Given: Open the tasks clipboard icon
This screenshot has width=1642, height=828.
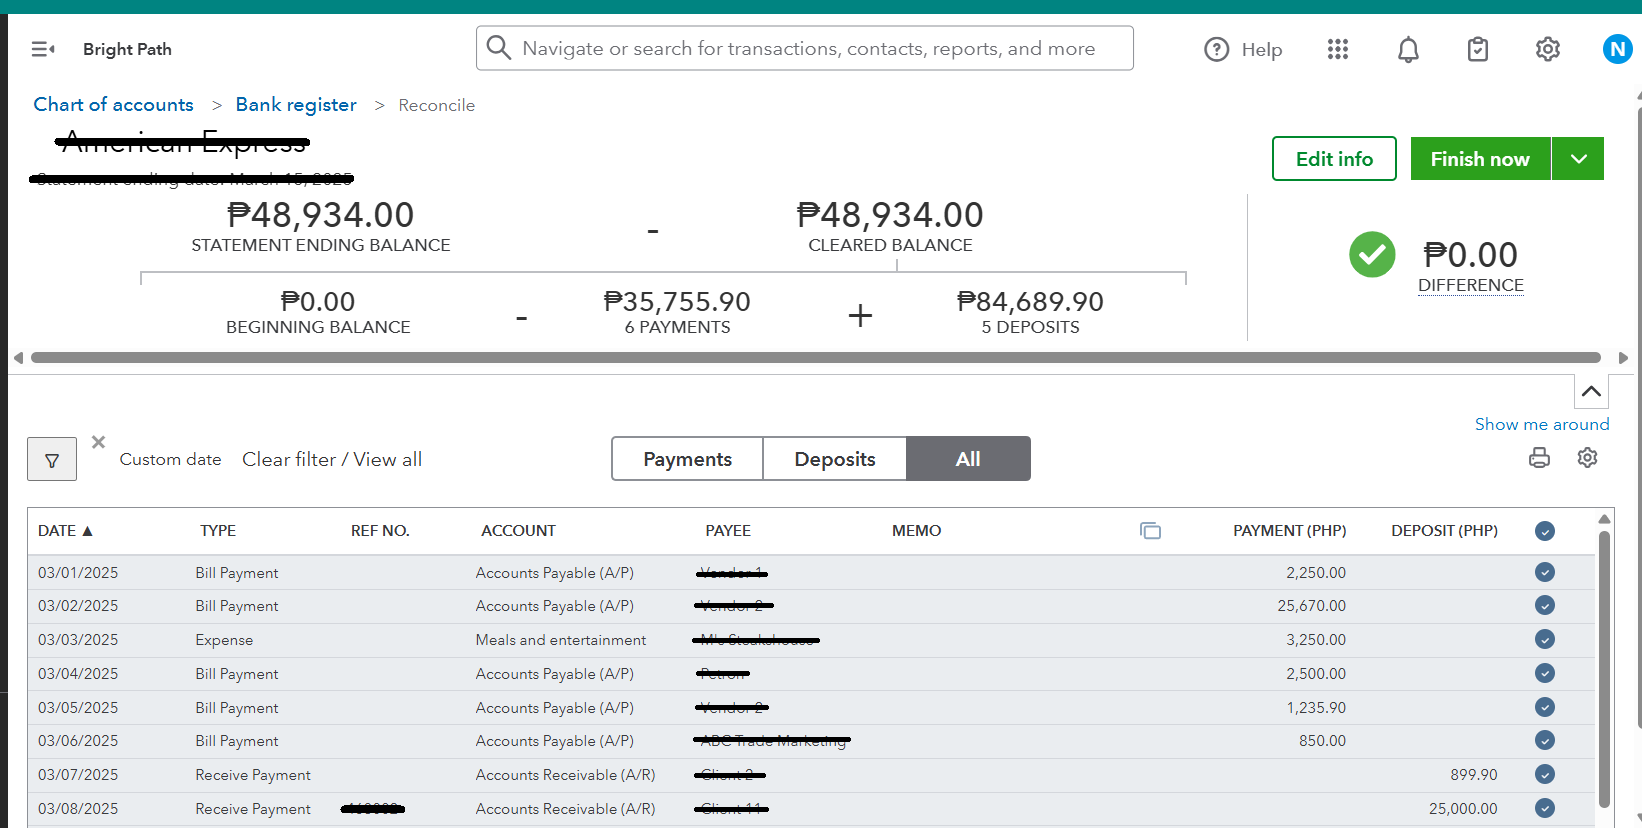Looking at the screenshot, I should 1478,49.
